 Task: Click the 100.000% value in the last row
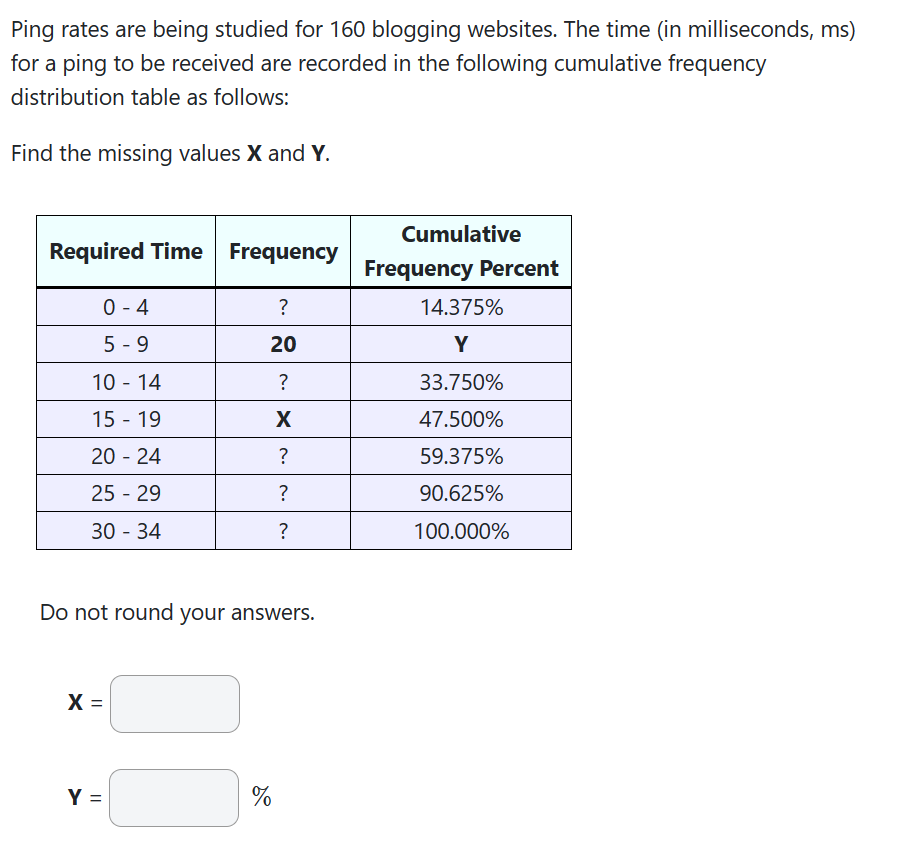(460, 531)
